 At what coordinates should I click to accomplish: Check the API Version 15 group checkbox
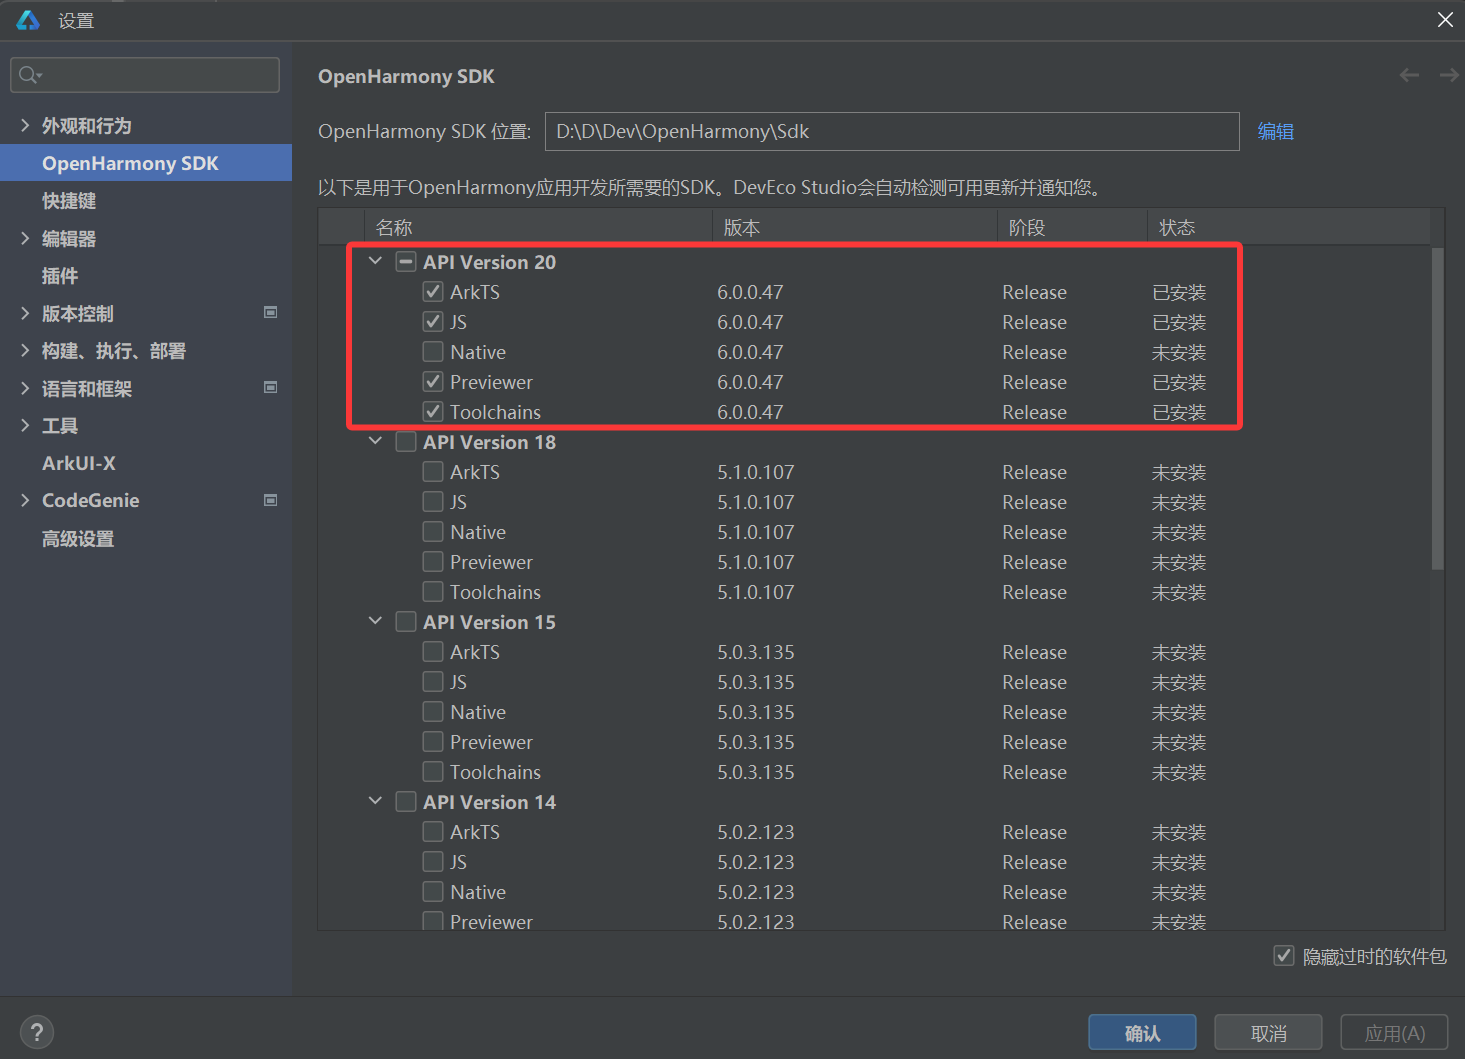point(406,622)
